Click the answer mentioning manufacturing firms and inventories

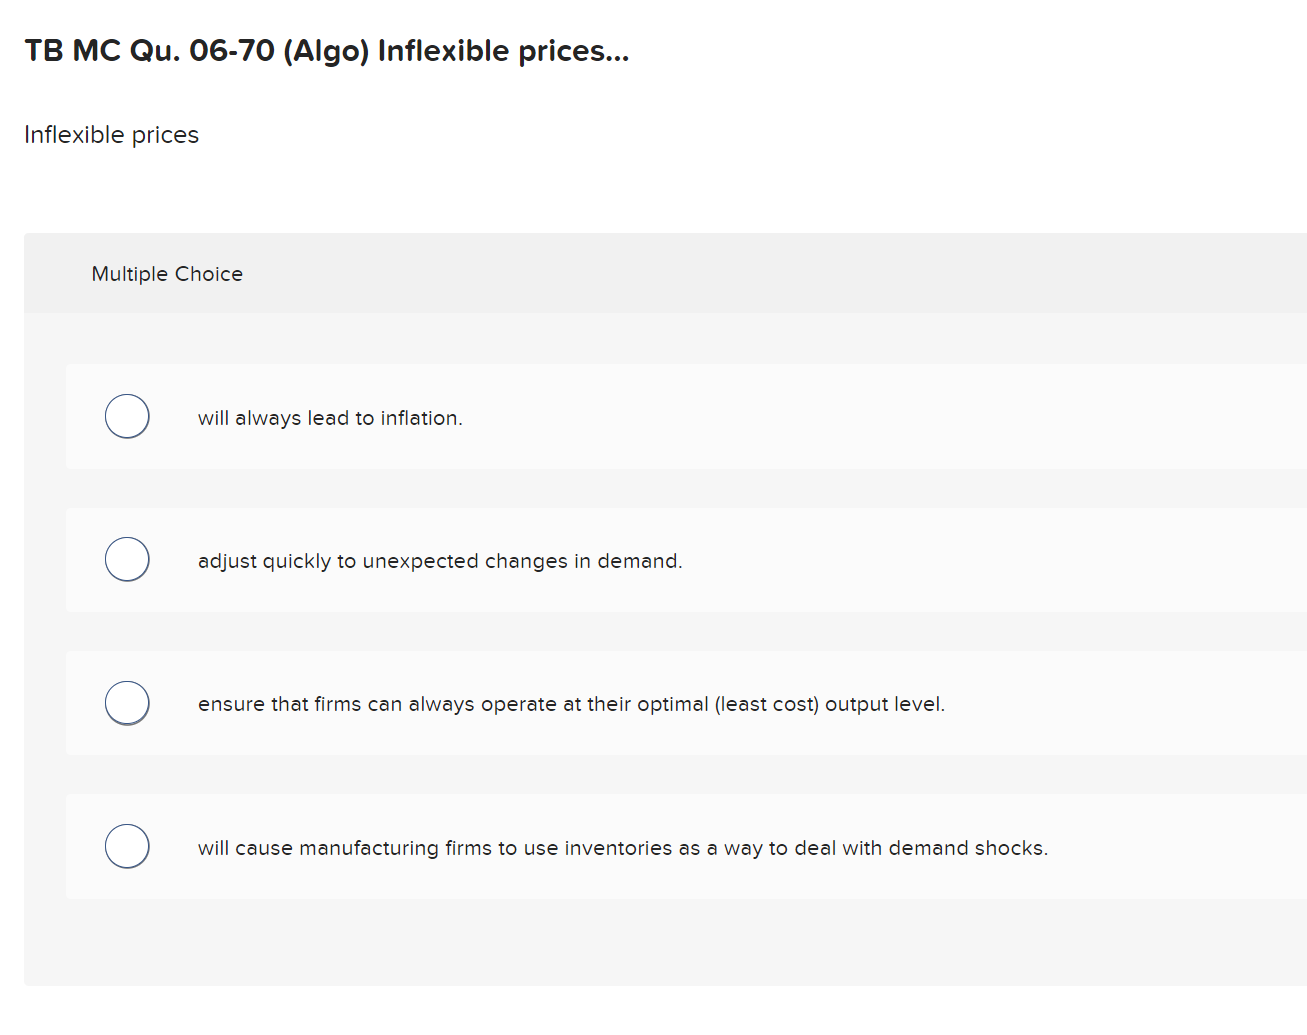point(623,848)
